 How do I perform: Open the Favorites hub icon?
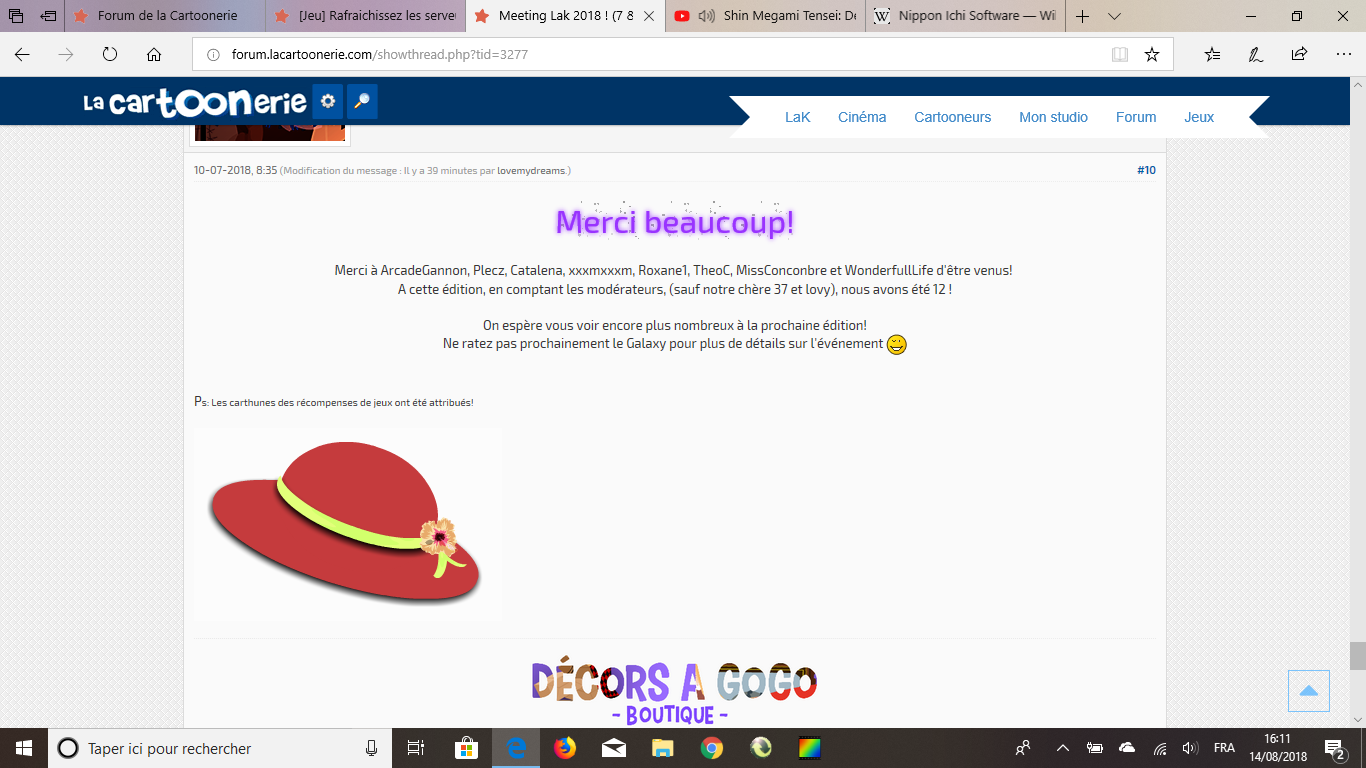click(1213, 55)
